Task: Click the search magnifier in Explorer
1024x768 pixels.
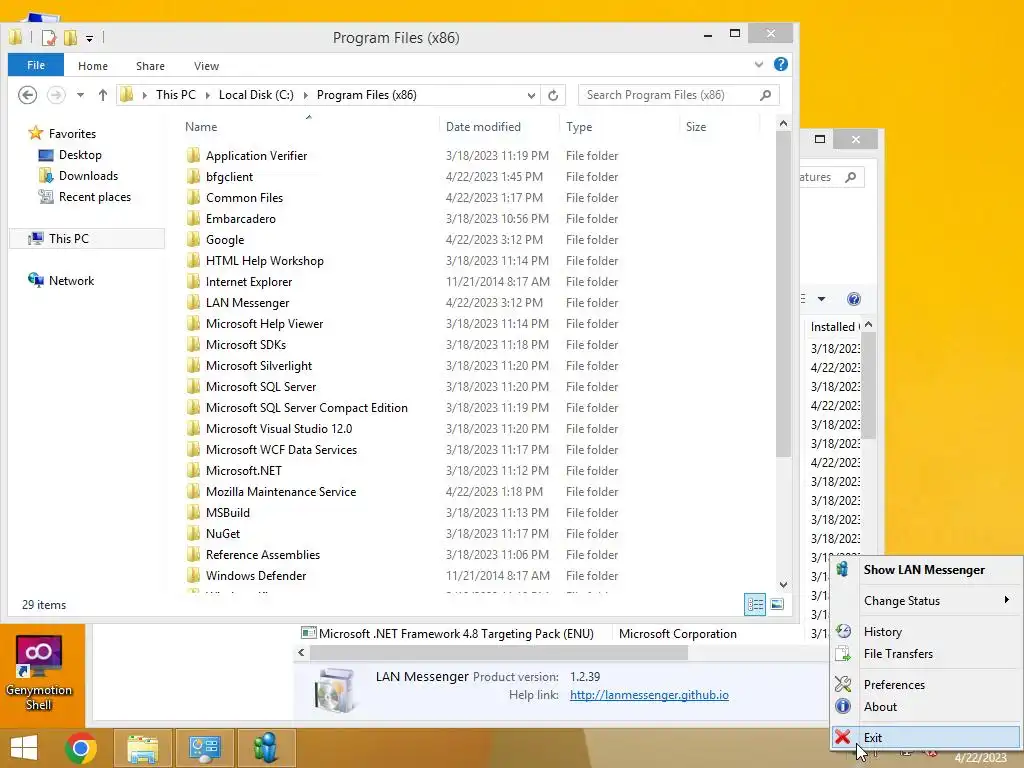Action: pyautogui.click(x=765, y=95)
